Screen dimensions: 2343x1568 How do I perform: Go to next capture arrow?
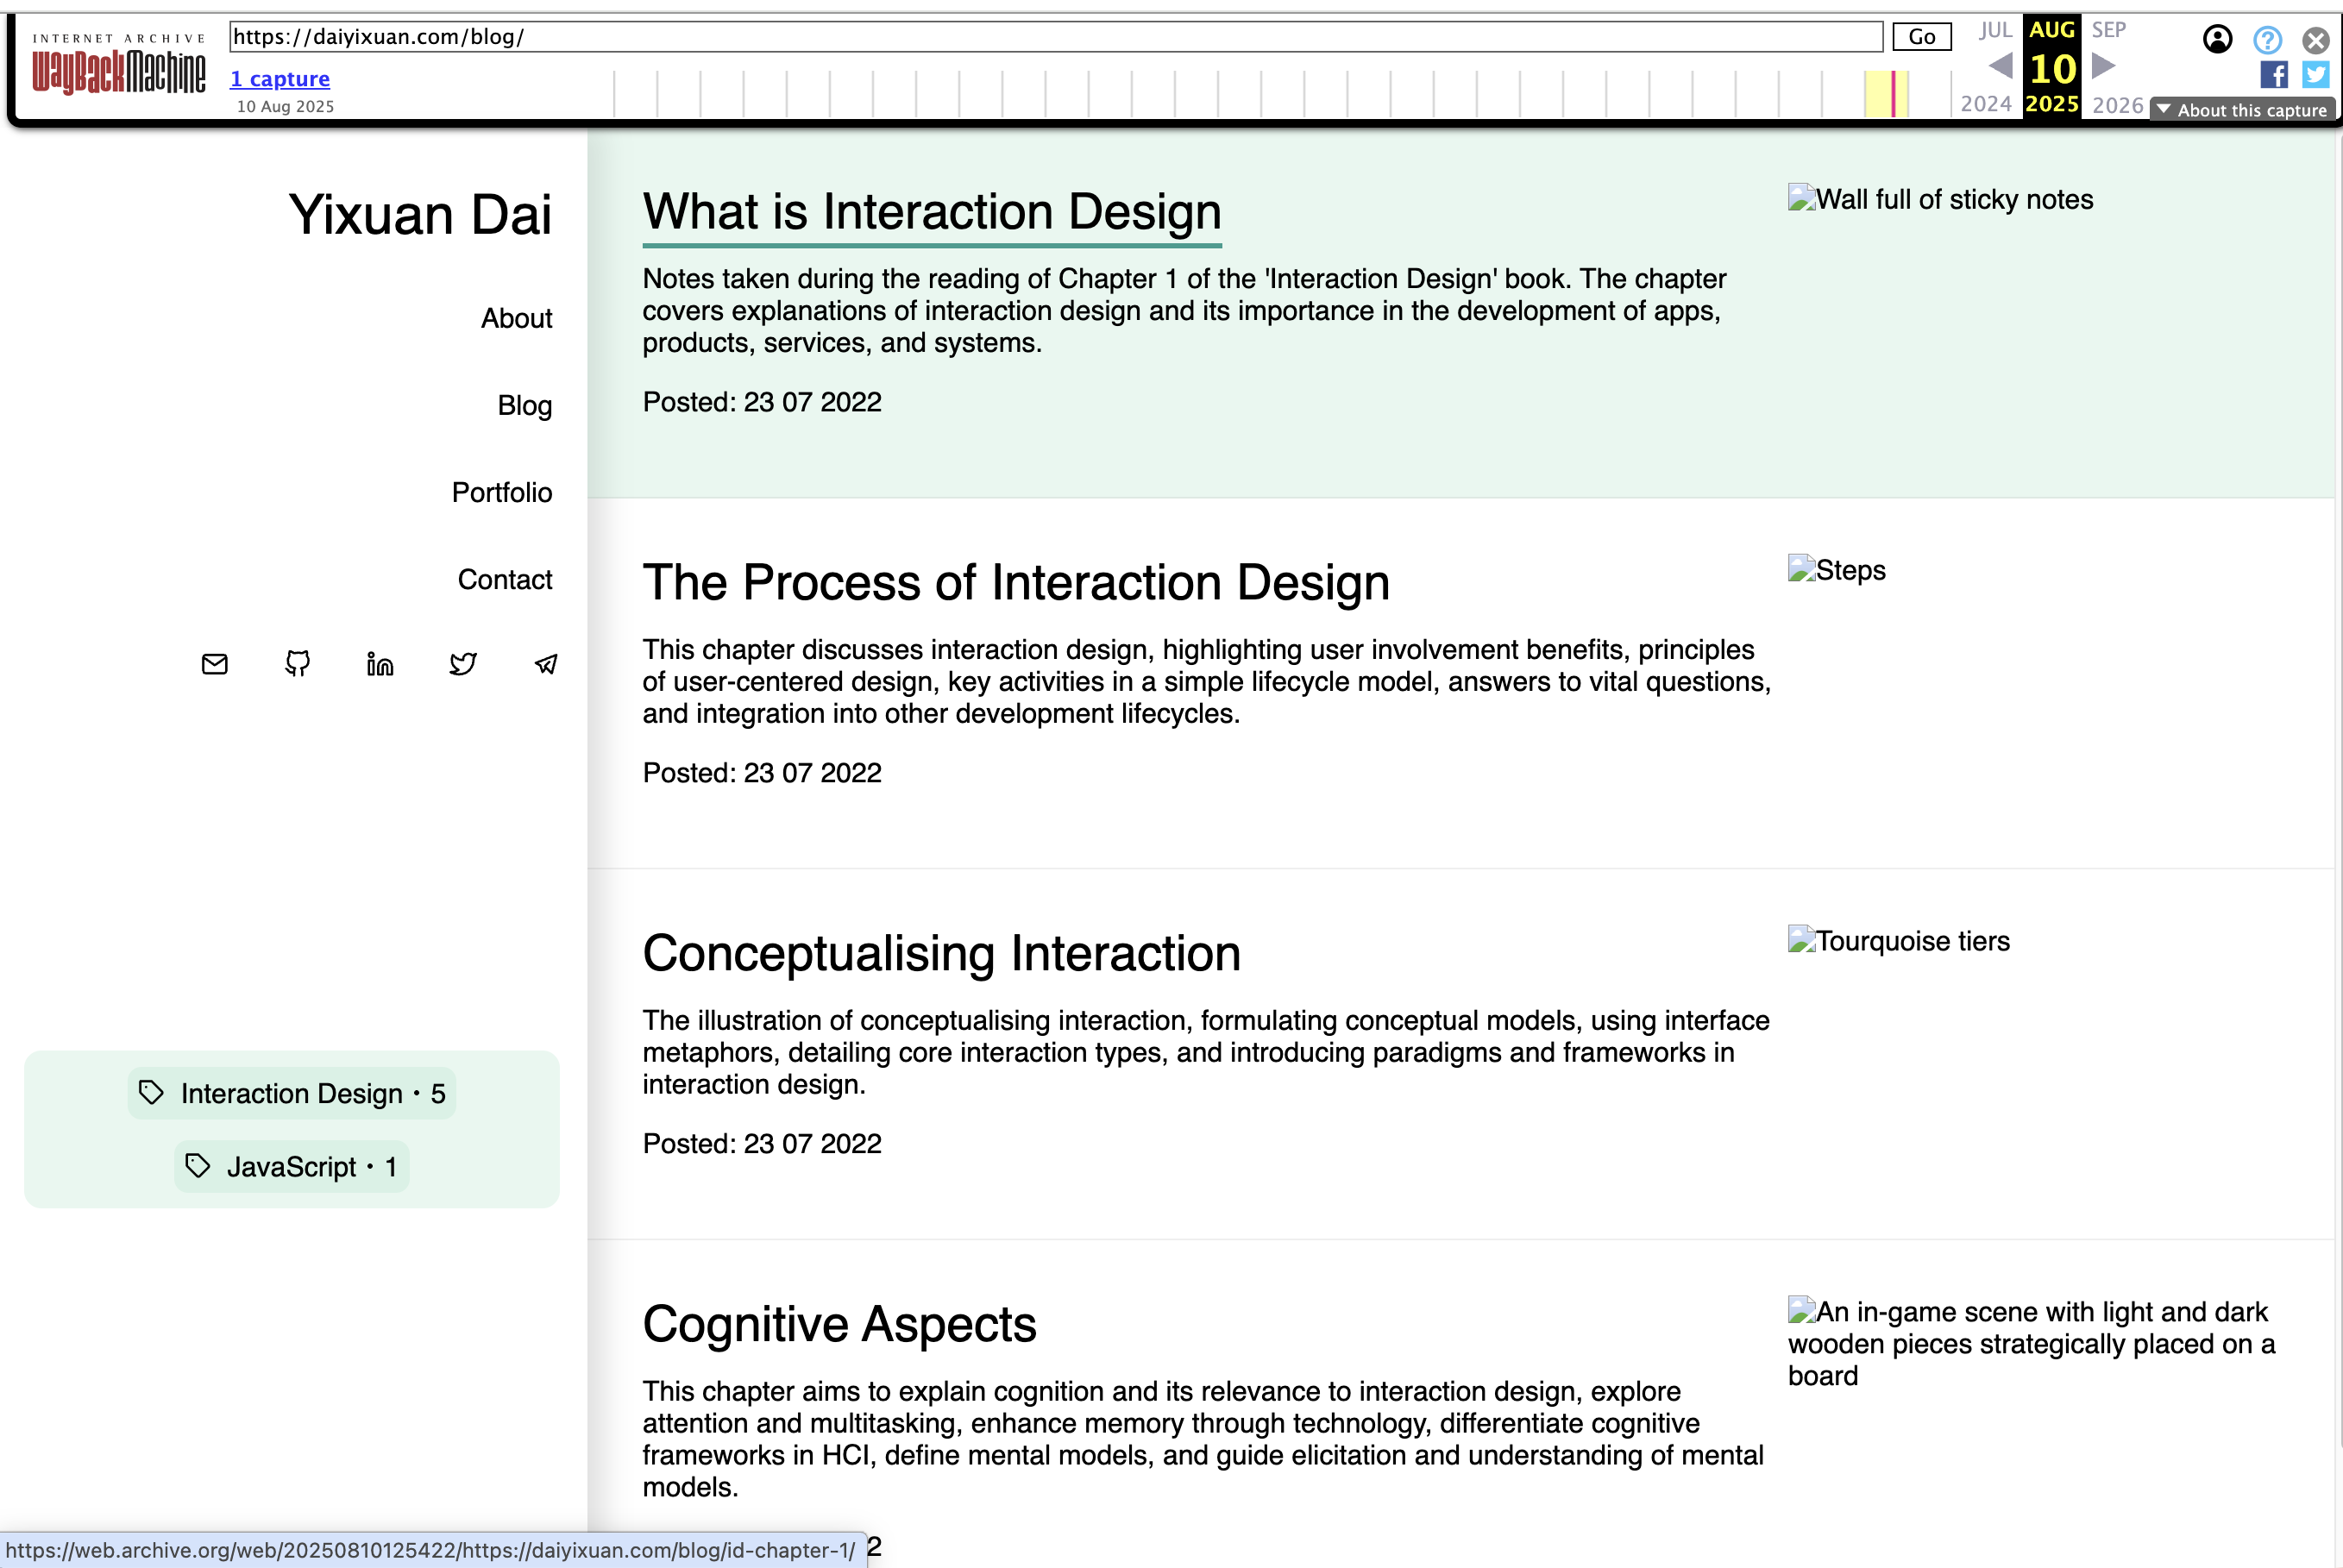pos(2104,66)
